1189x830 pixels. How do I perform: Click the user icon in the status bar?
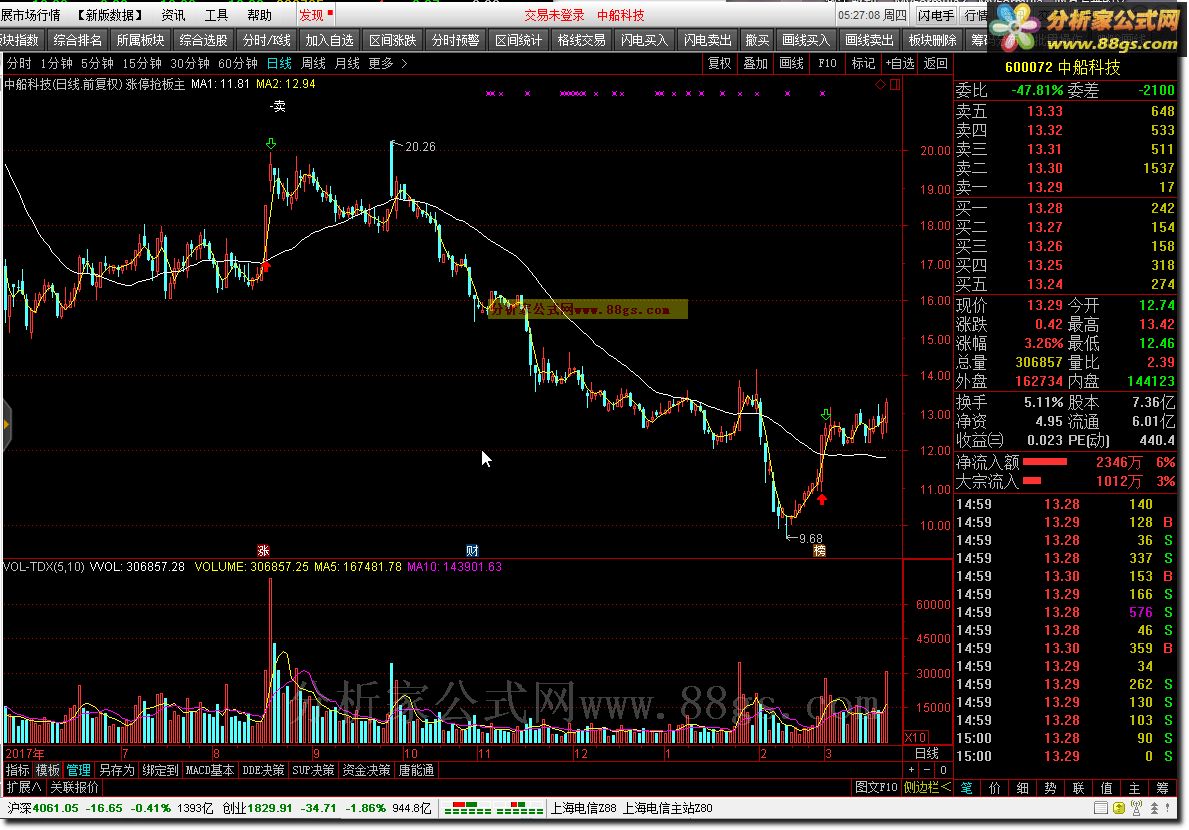click(1154, 809)
